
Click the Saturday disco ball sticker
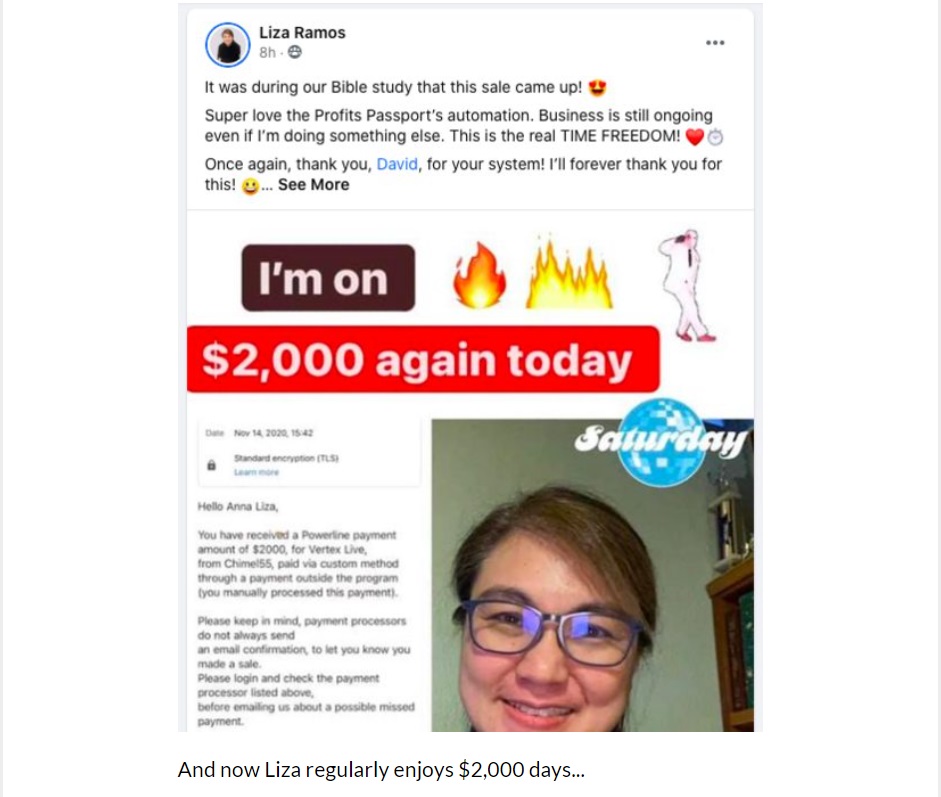(661, 442)
